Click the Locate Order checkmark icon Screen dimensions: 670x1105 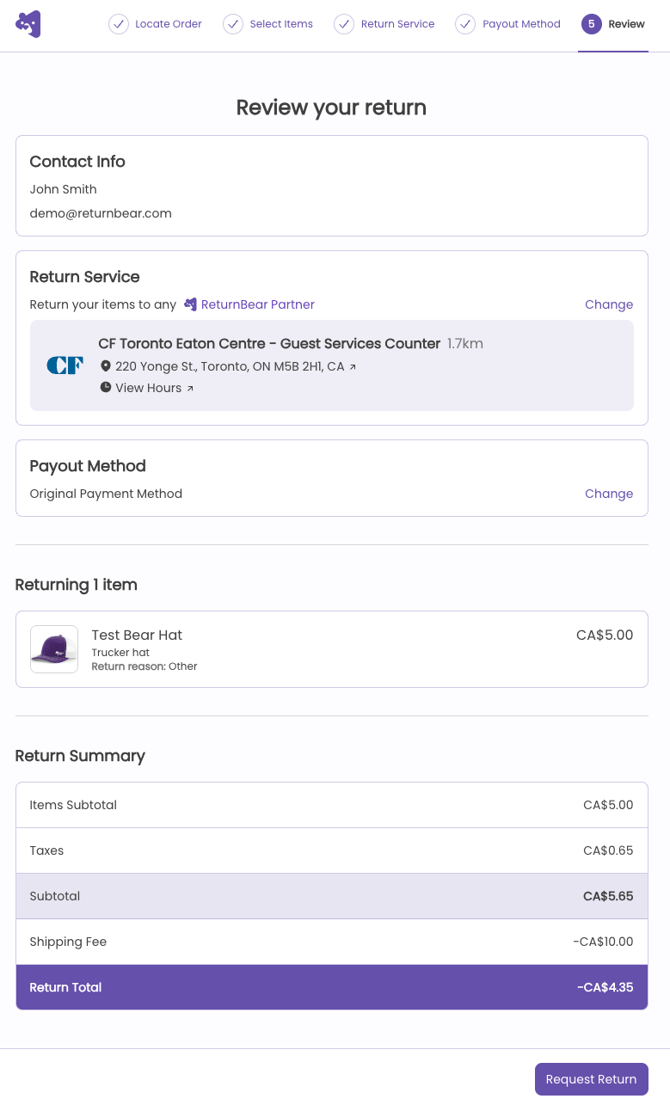118,24
